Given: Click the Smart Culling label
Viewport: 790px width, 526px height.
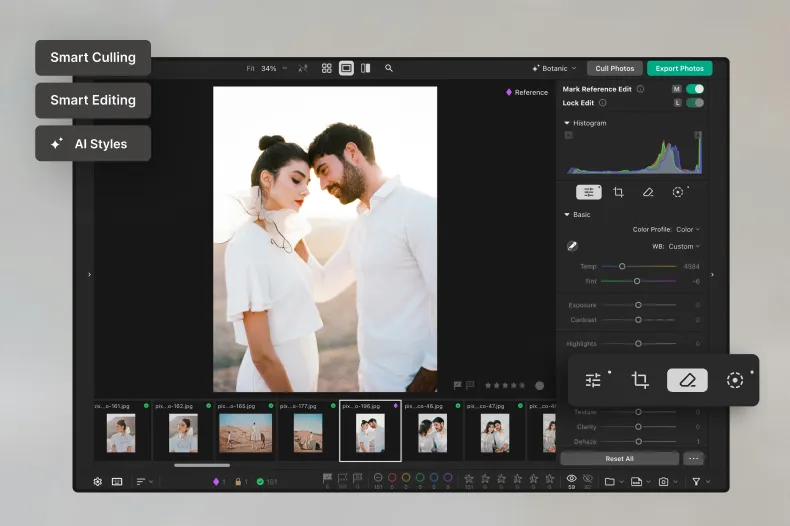Looking at the screenshot, I should 93,57.
